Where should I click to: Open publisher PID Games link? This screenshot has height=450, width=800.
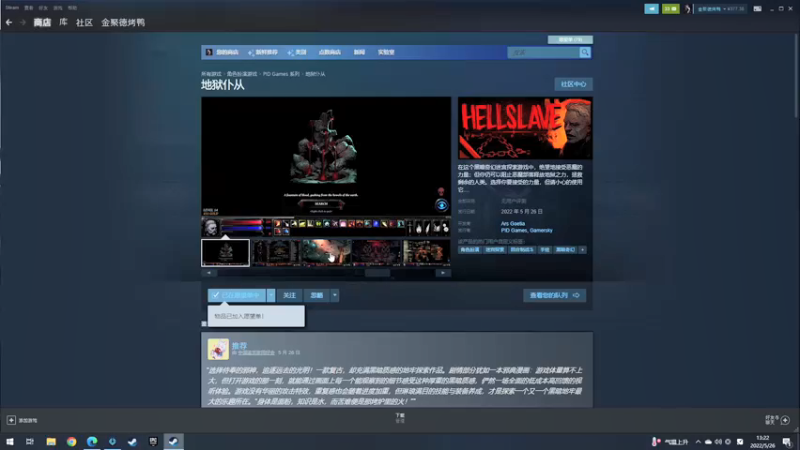514,231
